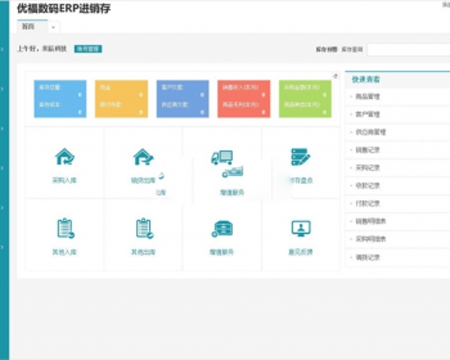Click the storage box icon for 增值服务

(x=222, y=229)
